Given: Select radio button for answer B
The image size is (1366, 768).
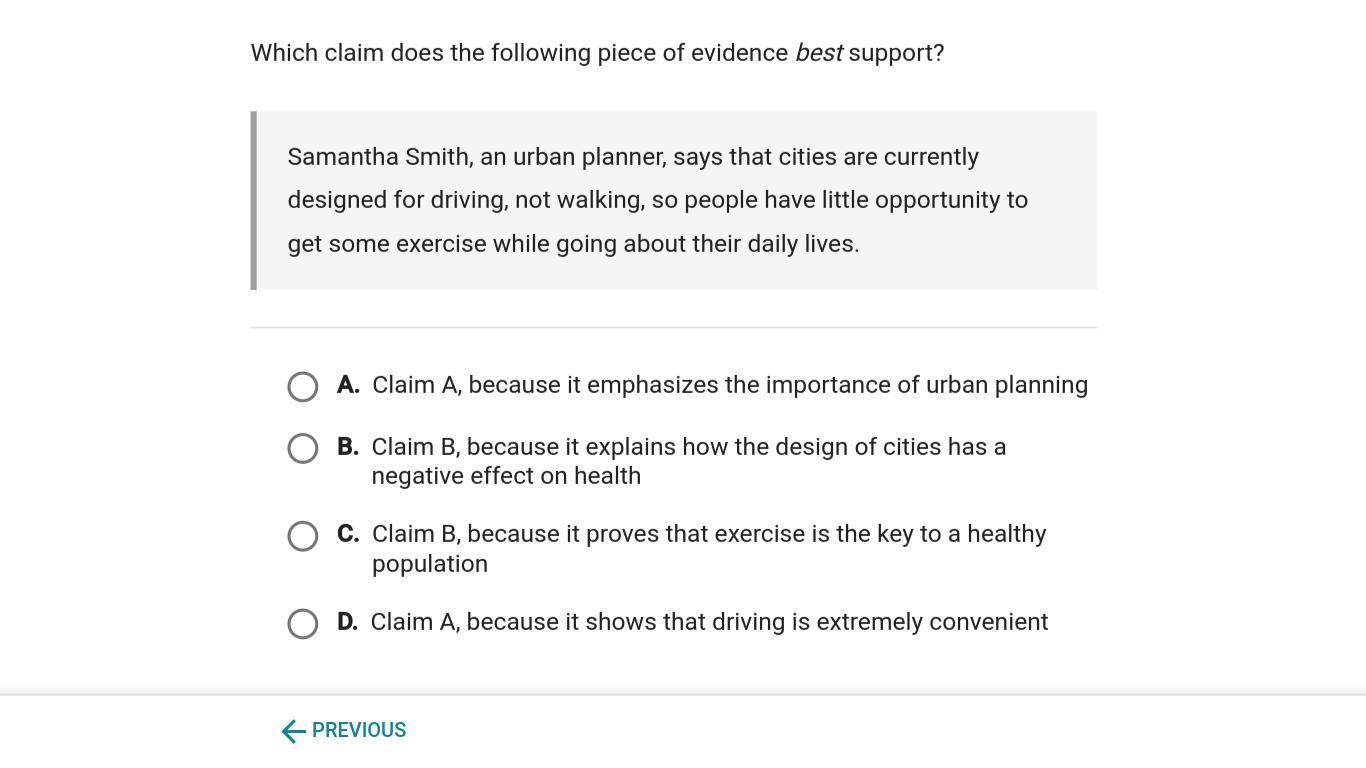Looking at the screenshot, I should pyautogui.click(x=303, y=449).
